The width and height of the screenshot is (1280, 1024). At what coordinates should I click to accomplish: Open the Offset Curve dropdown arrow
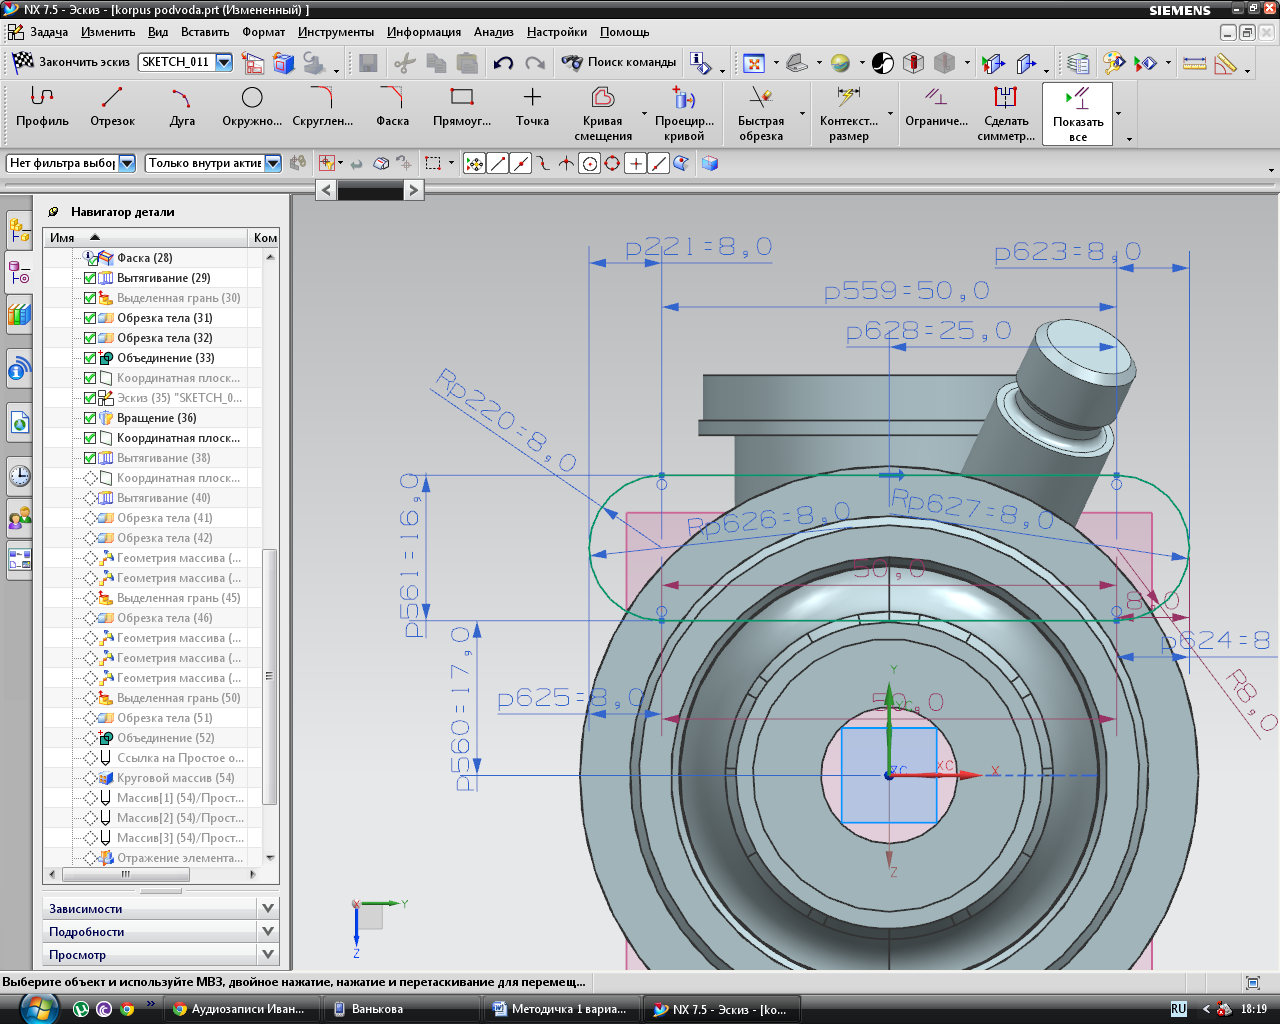(x=644, y=114)
